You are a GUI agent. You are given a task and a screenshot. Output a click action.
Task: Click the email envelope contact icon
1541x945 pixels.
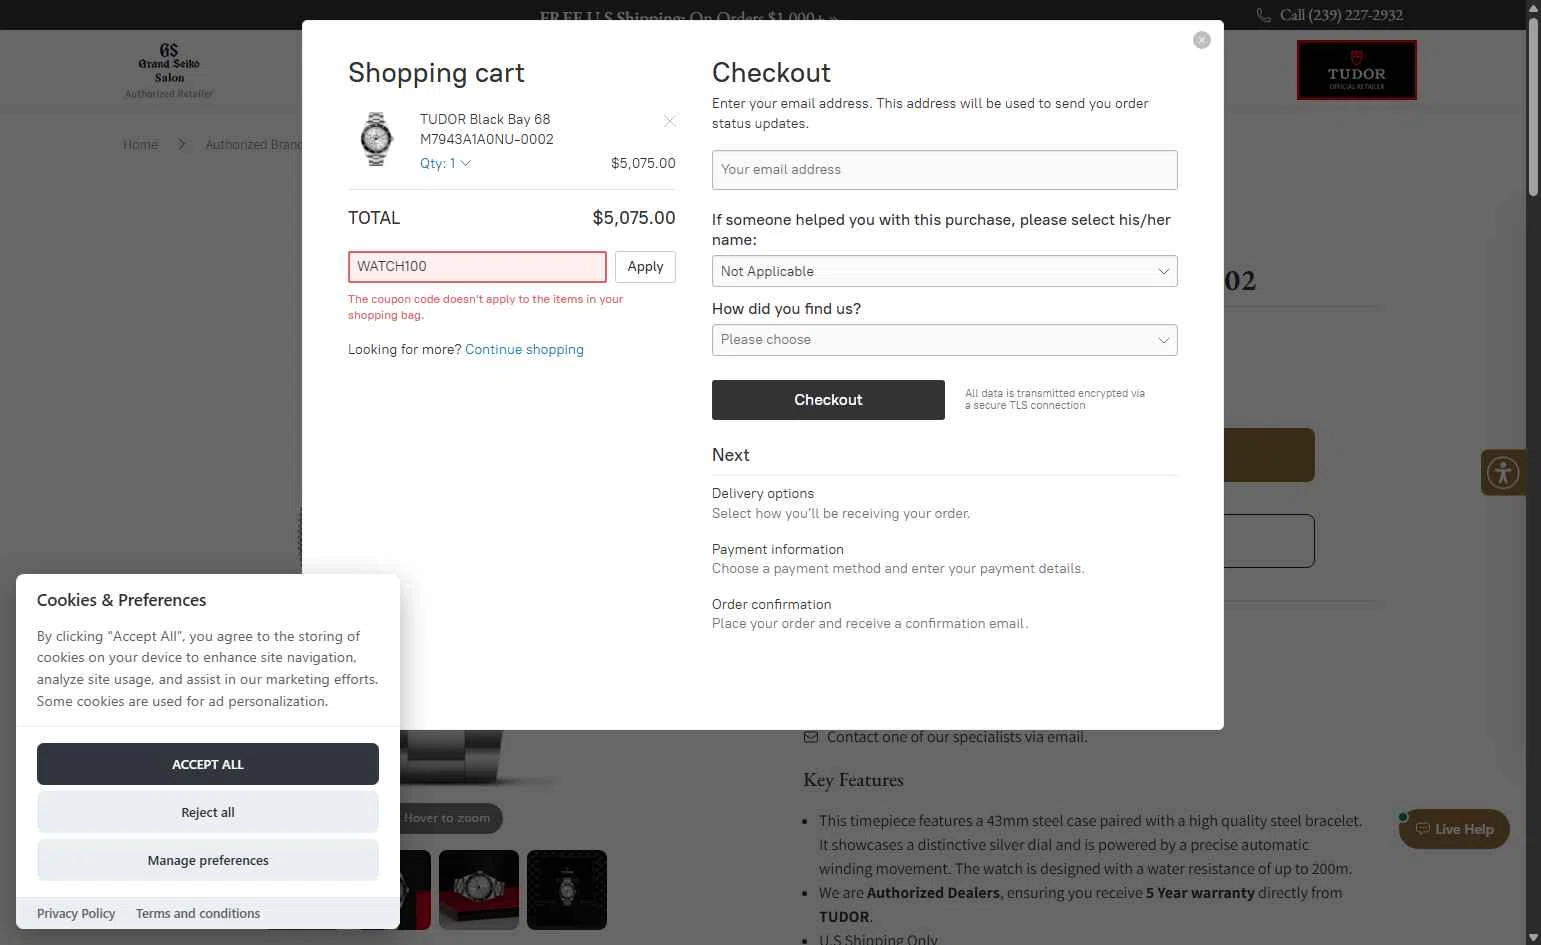click(811, 737)
